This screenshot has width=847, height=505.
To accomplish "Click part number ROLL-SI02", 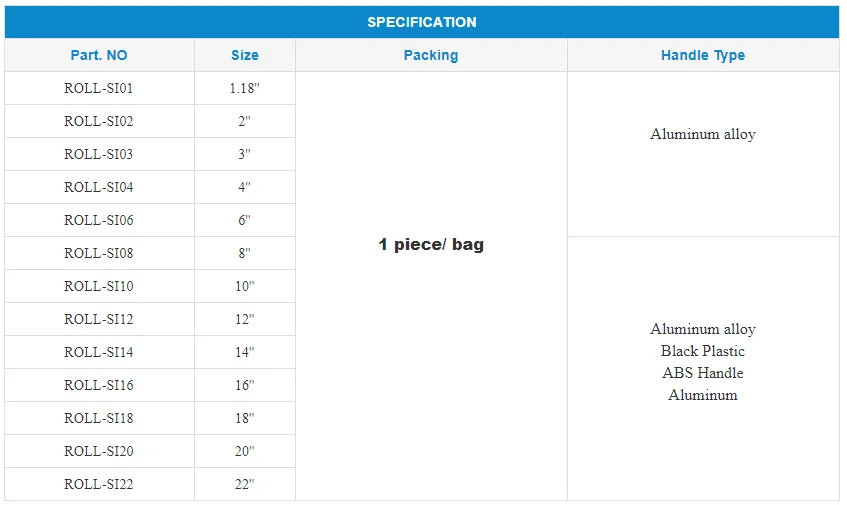I will [x=99, y=121].
